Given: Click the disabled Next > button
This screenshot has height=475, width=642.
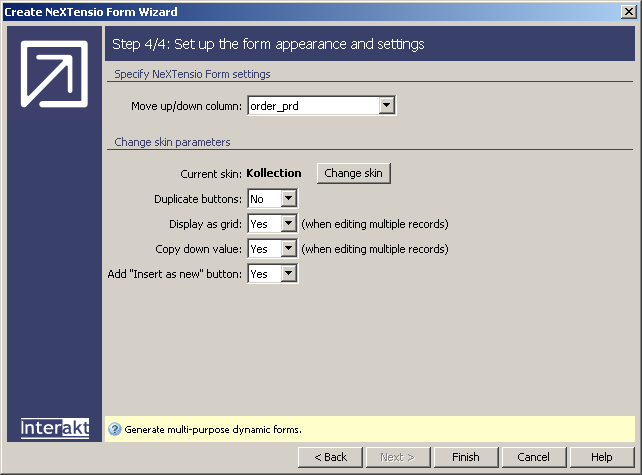Looking at the screenshot, I should 397,457.
